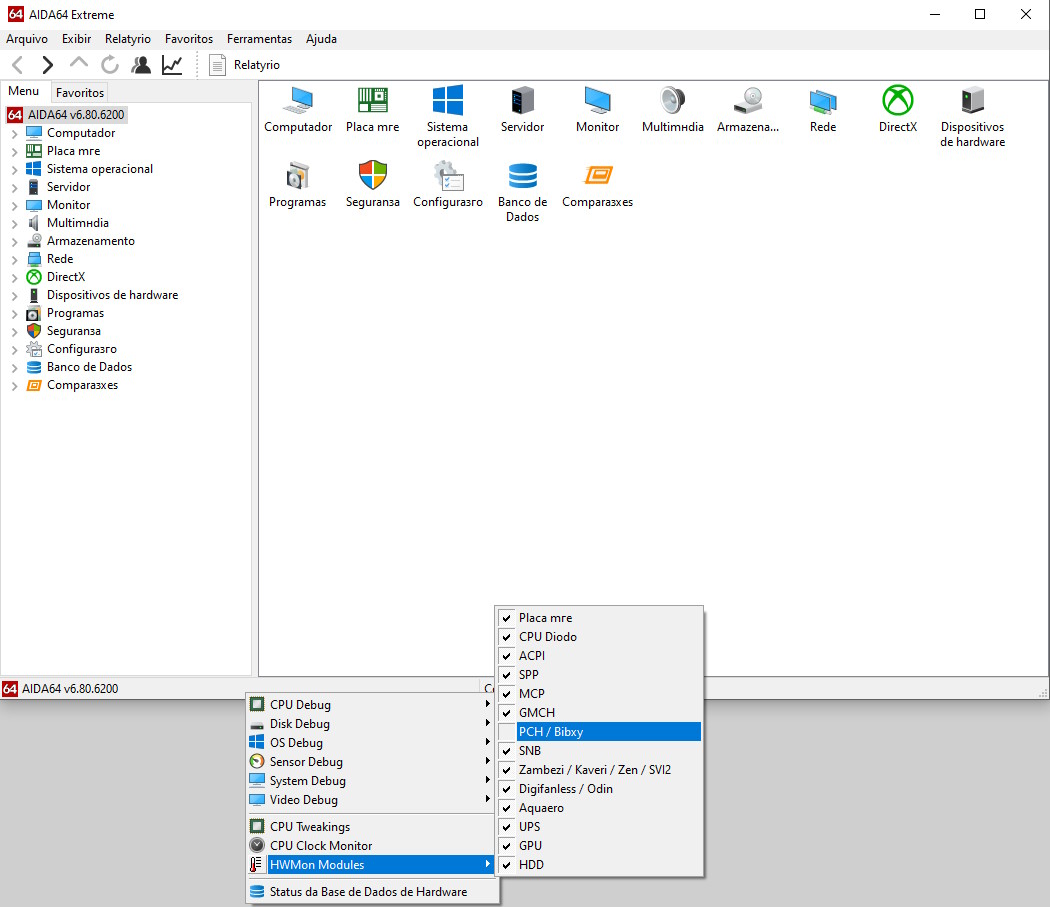Viewport: 1050px width, 907px height.
Task: Open the Multimнdia speaker icon in main panel
Action: click(672, 100)
